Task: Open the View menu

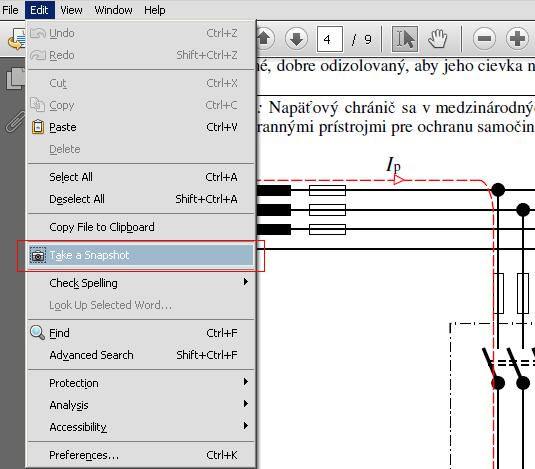Action: [x=71, y=10]
